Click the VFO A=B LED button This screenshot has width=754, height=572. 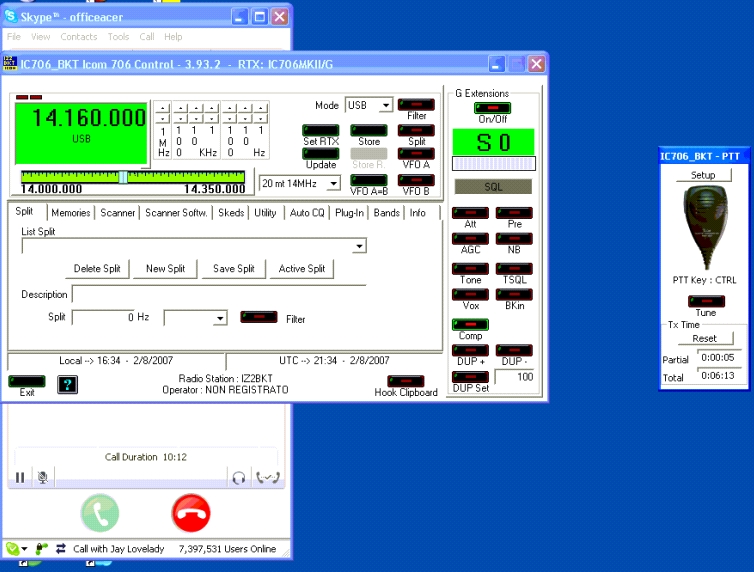click(369, 180)
